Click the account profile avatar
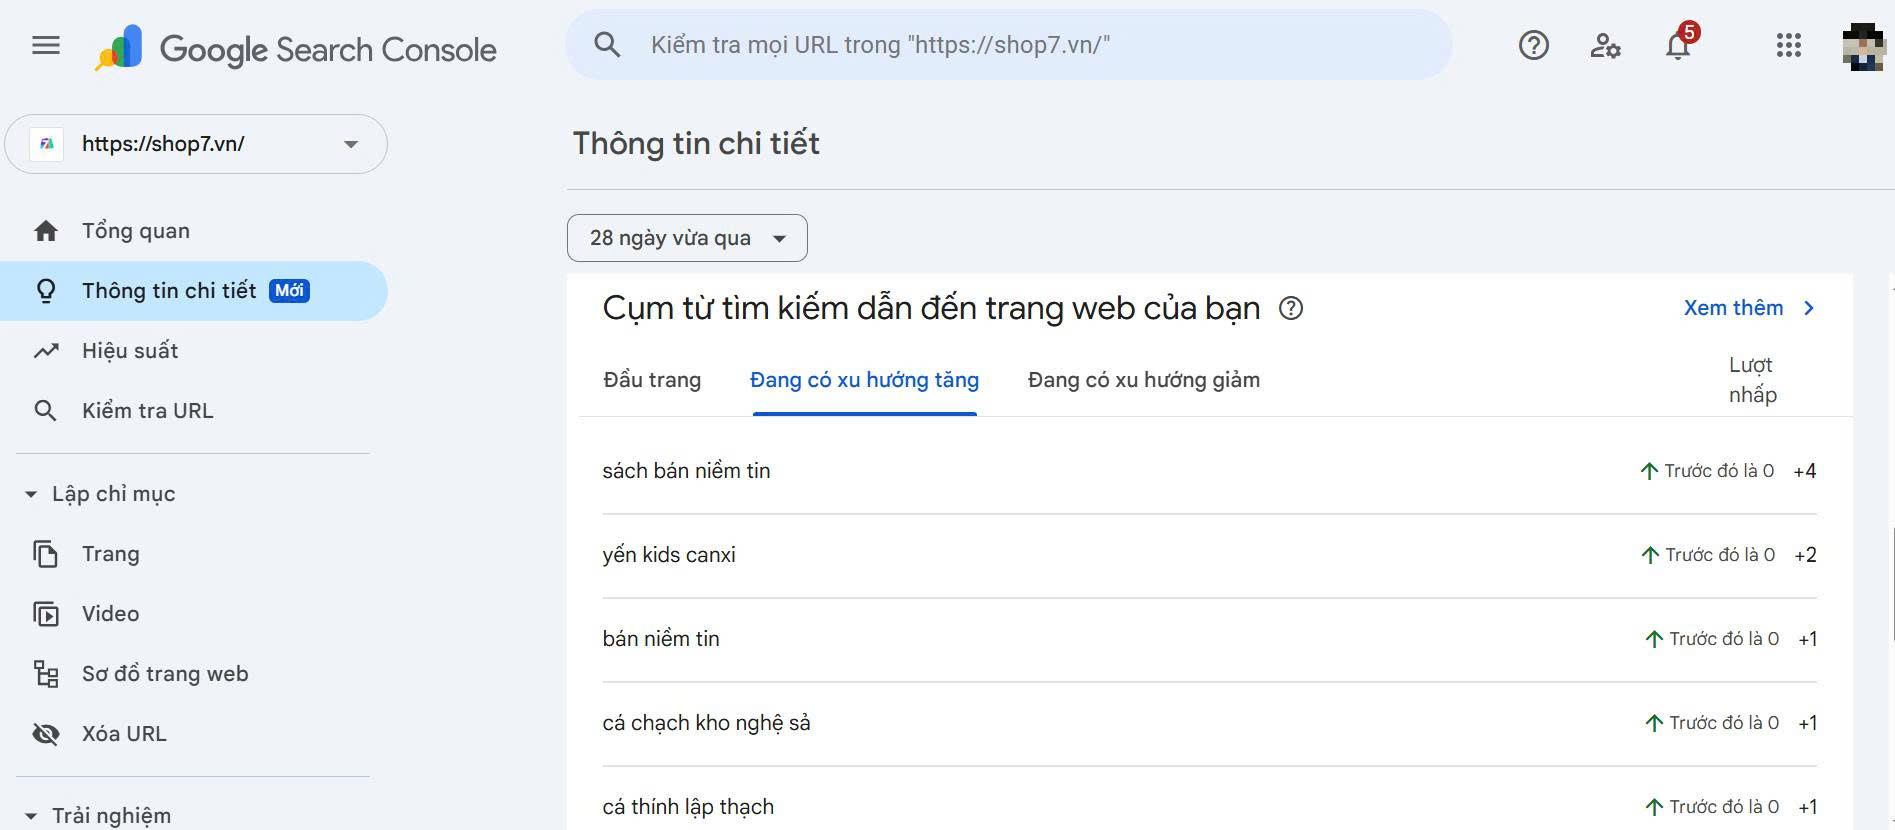The width and height of the screenshot is (1895, 830). coord(1862,46)
